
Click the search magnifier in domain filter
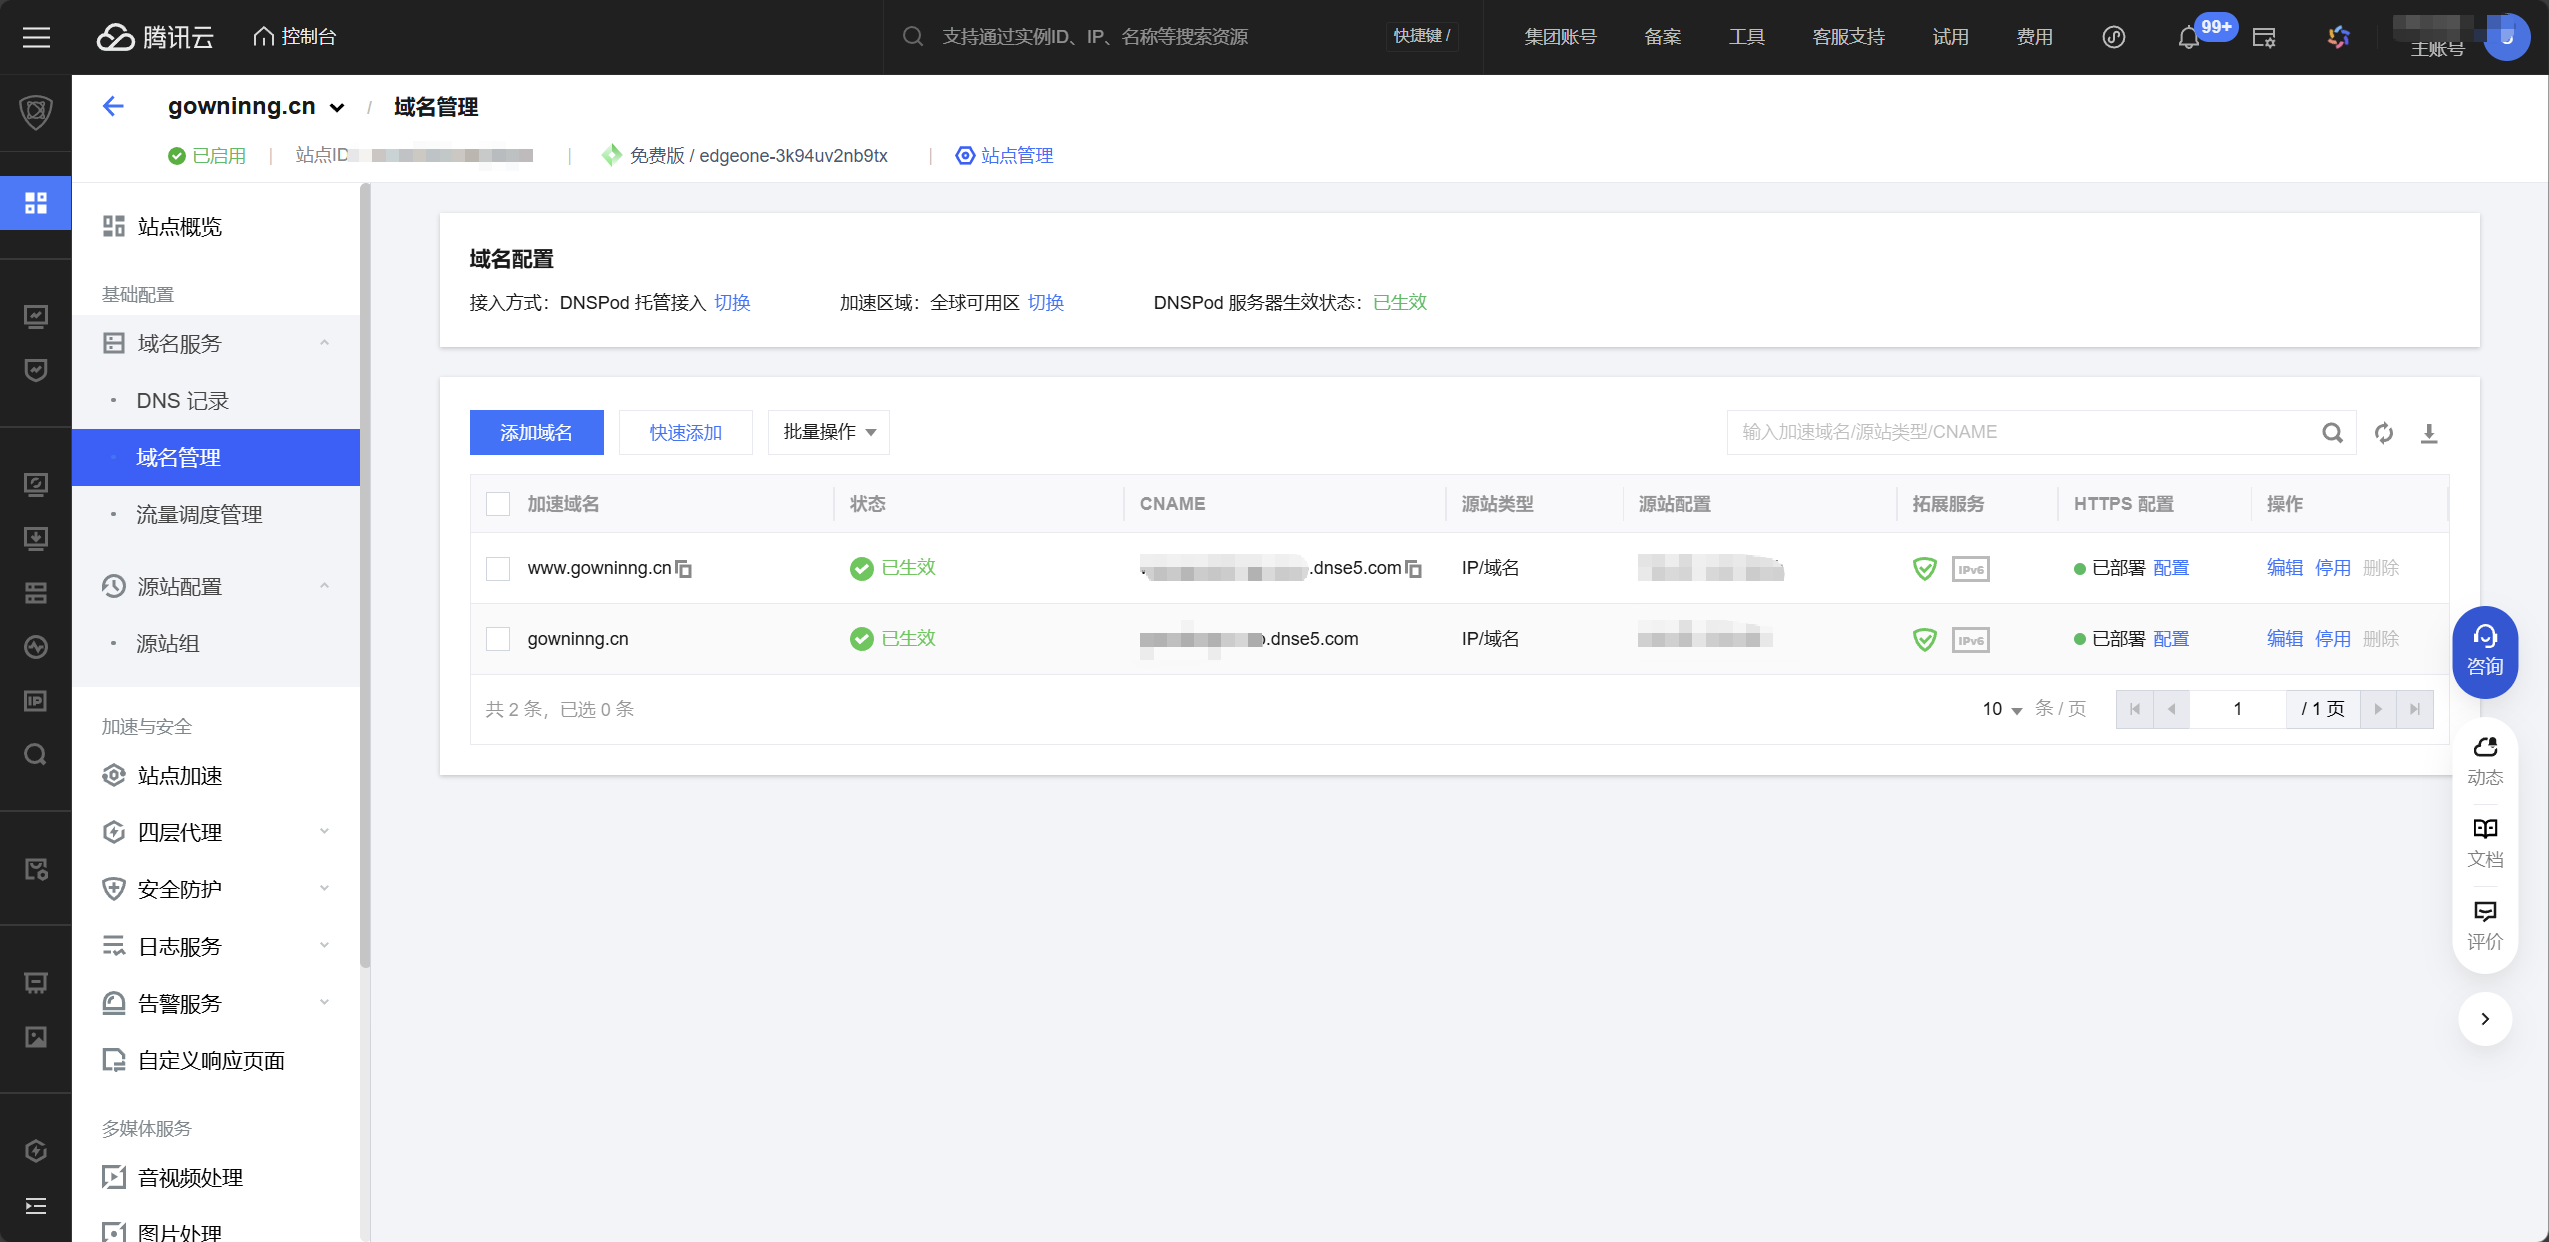[2332, 433]
